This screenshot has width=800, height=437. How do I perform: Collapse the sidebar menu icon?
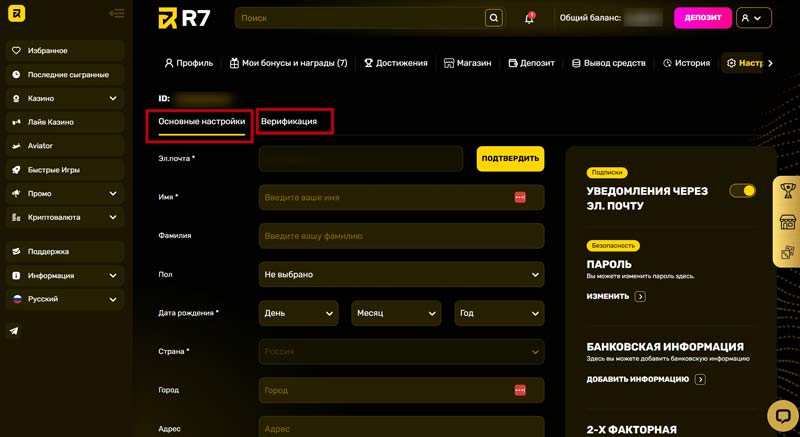point(117,14)
